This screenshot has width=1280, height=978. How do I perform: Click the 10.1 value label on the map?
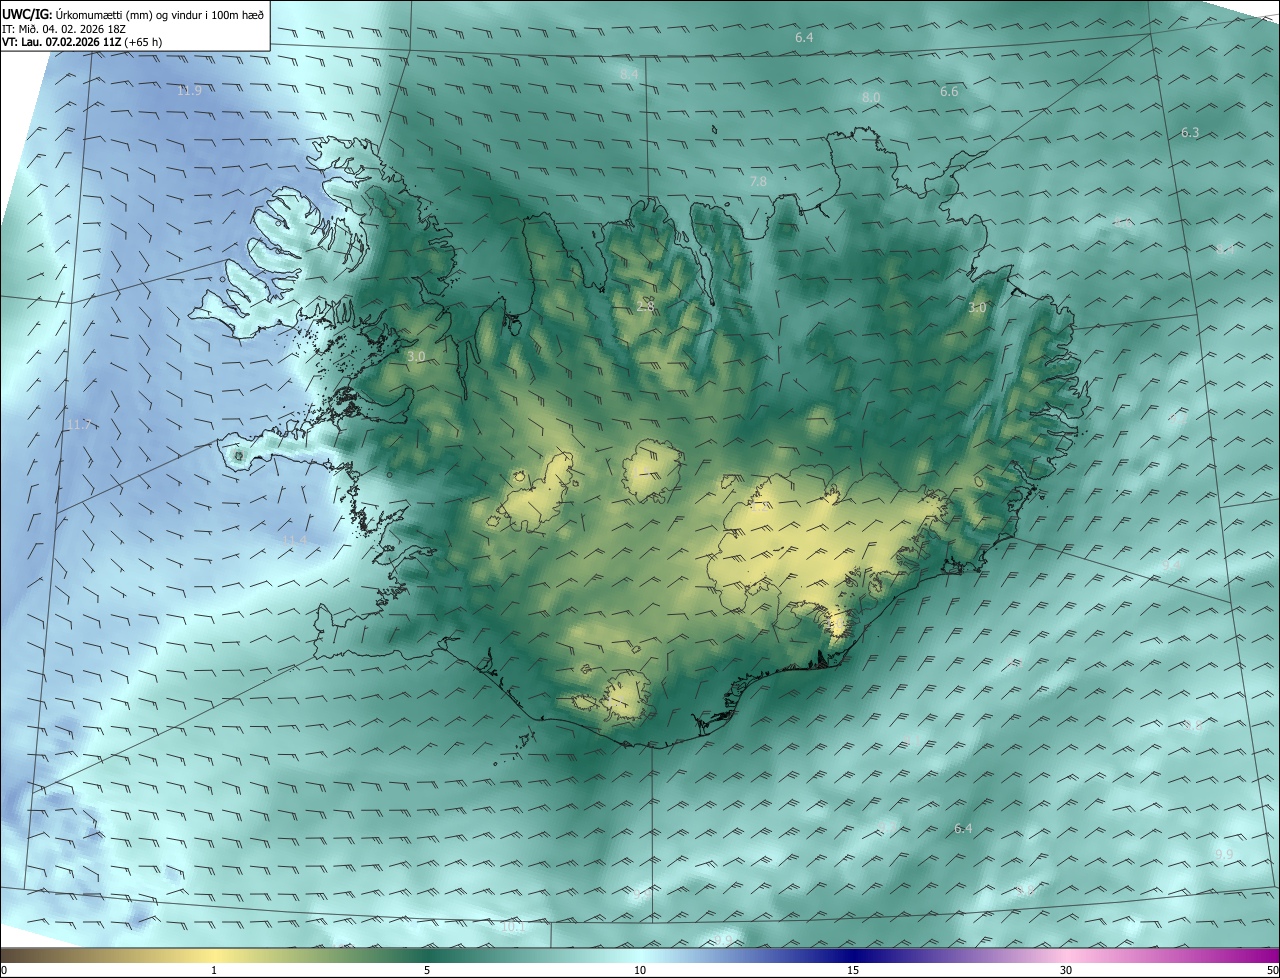point(513,927)
